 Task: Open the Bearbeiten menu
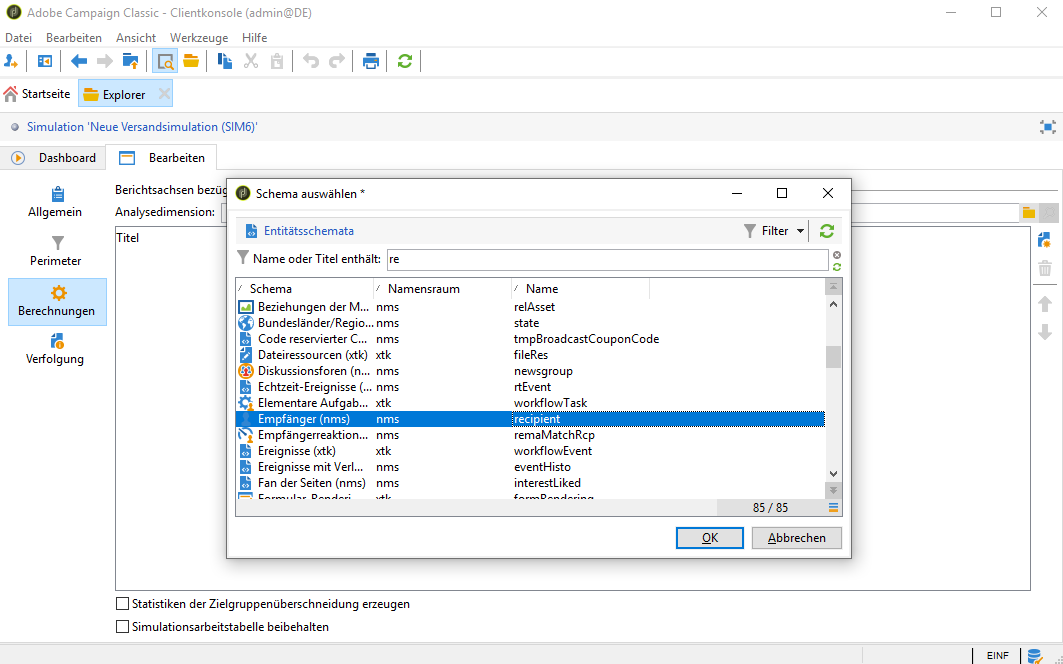(74, 38)
